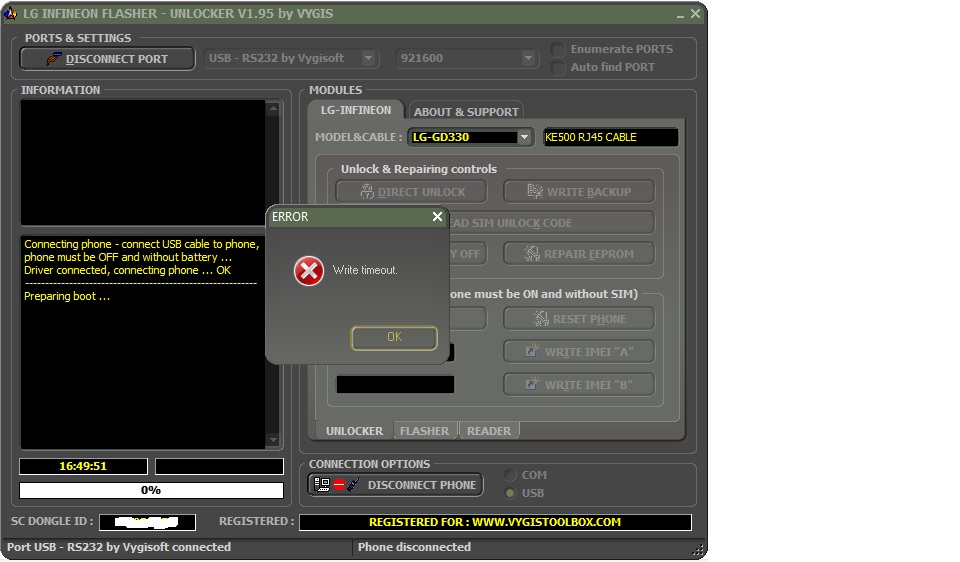Click the log panel scroll-down arrow
This screenshot has height=562, width=960.
click(273, 440)
